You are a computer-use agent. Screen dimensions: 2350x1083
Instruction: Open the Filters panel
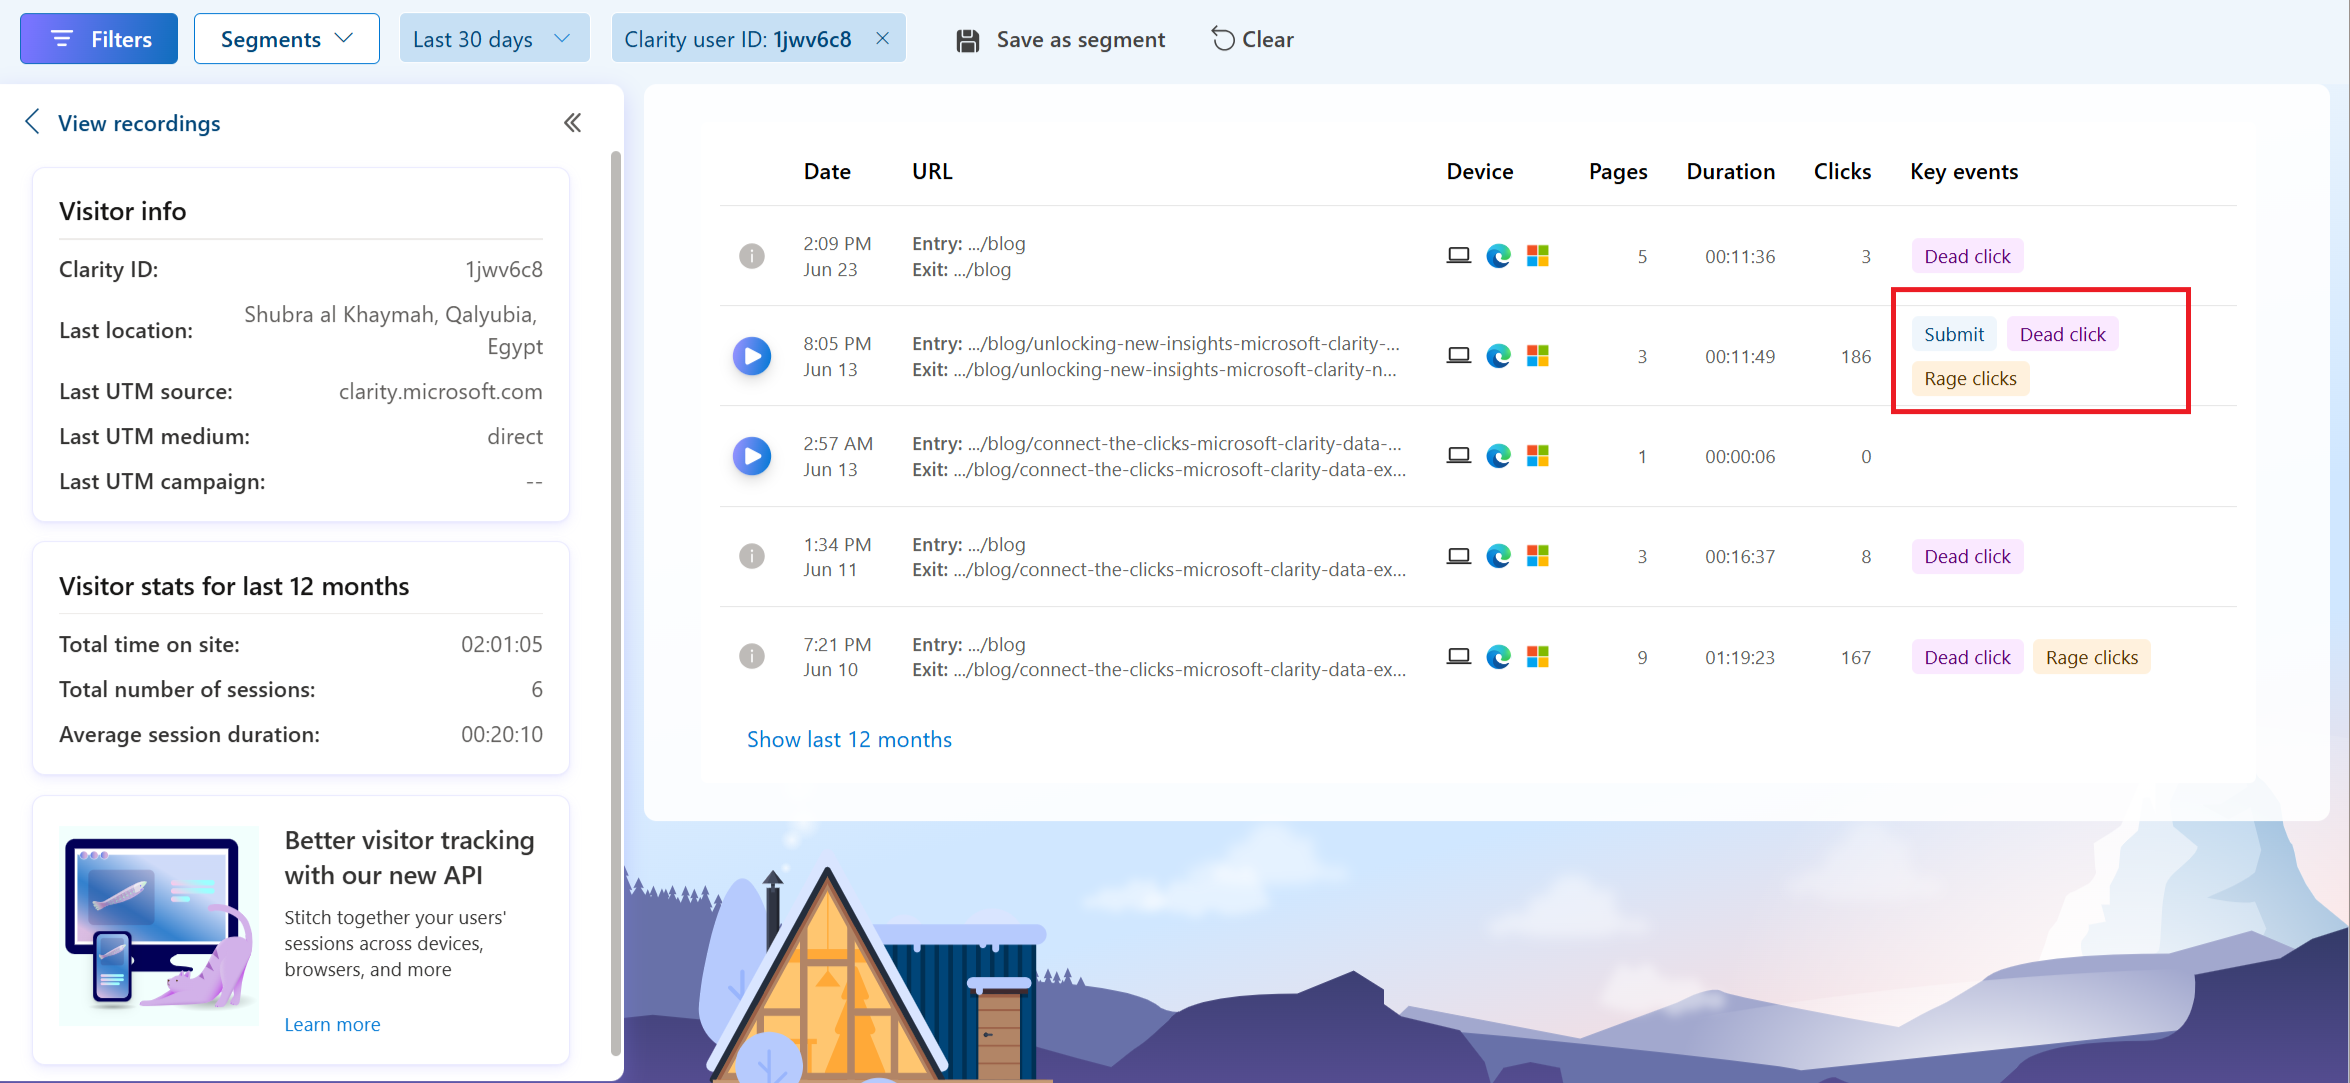coord(99,39)
